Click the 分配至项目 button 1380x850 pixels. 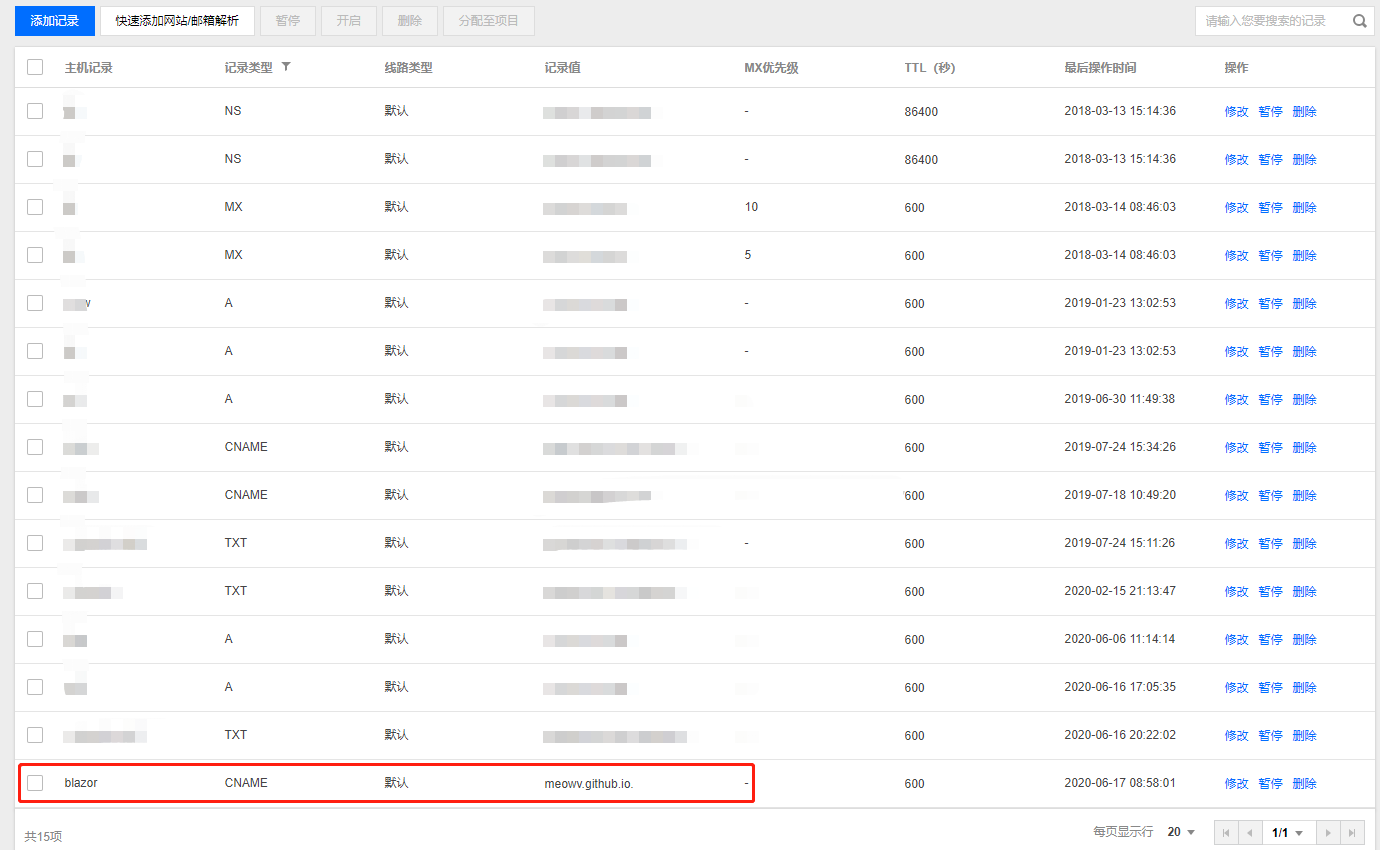[x=489, y=21]
